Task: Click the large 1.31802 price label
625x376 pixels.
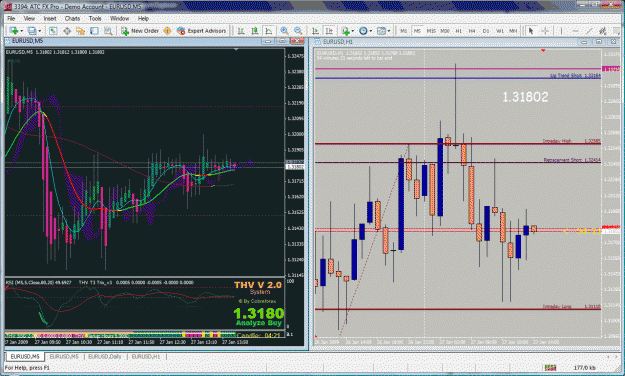Action: click(525, 97)
